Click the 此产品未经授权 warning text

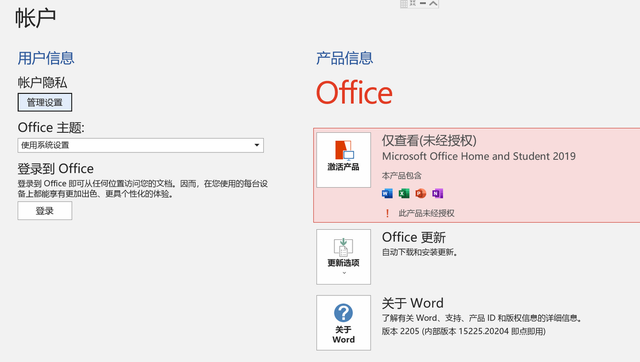pos(427,213)
